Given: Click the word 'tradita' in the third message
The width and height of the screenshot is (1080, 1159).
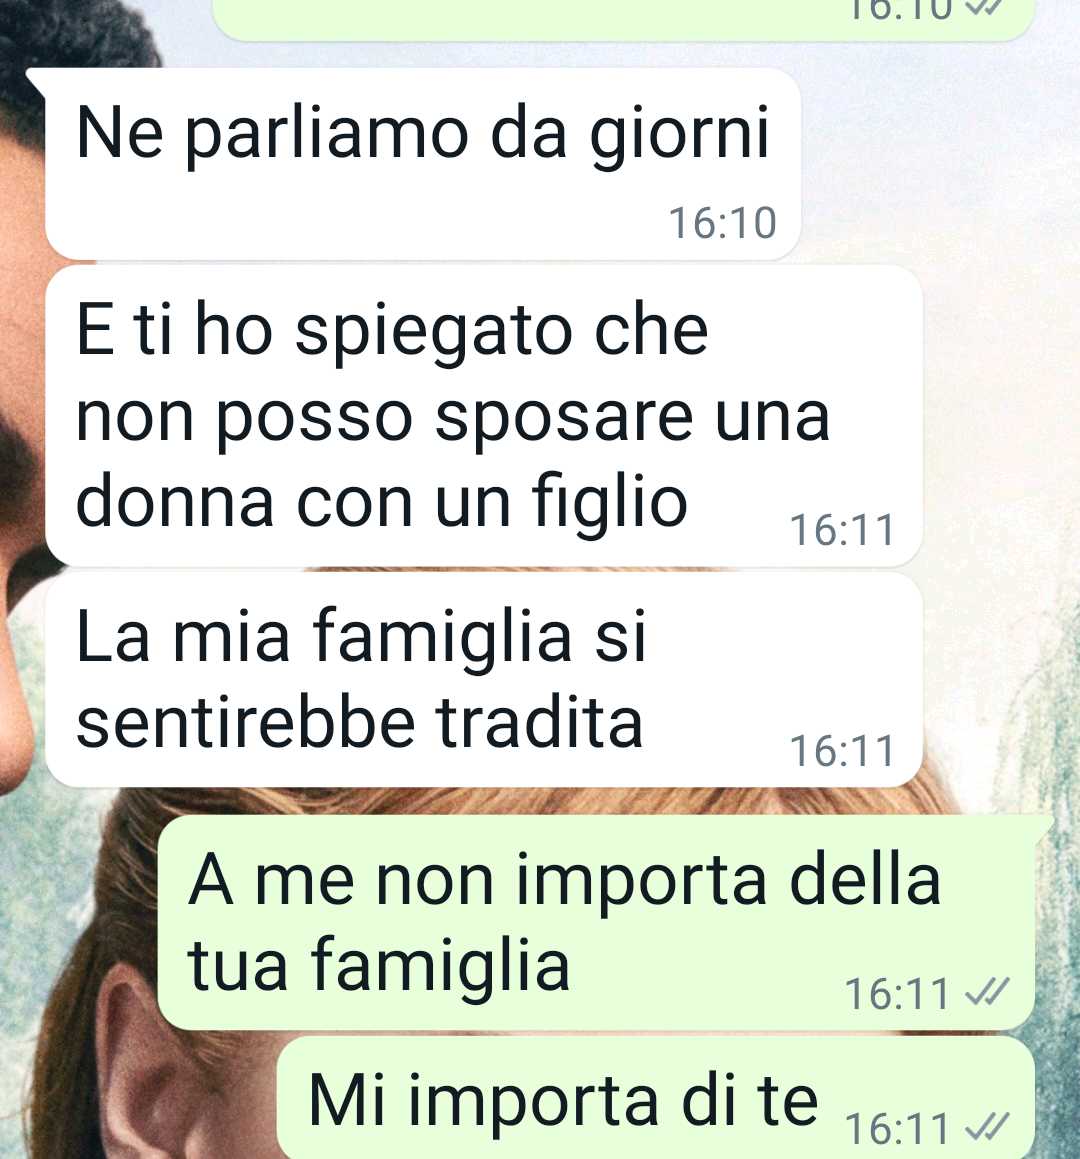Looking at the screenshot, I should point(539,722).
